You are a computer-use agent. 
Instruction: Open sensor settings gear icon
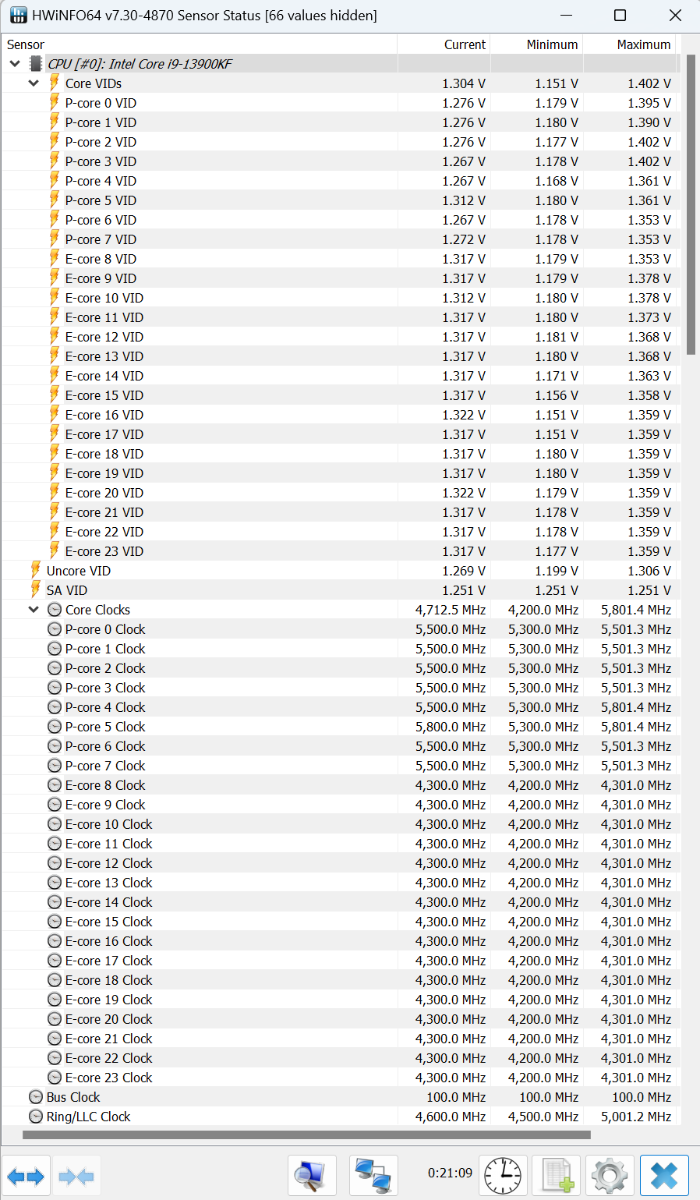pos(609,1175)
